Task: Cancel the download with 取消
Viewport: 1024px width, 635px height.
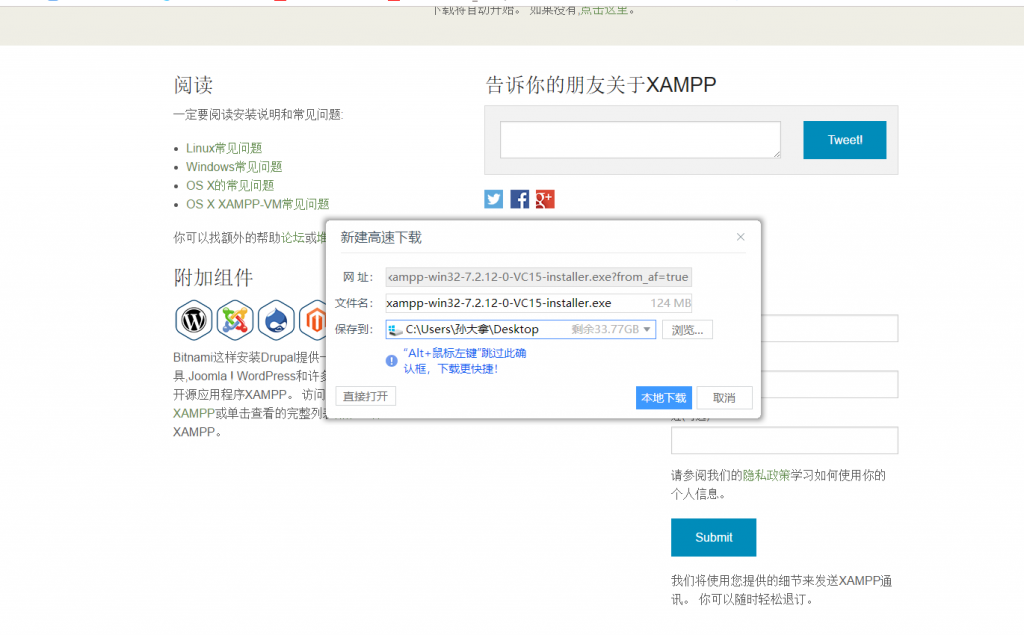Action: (x=724, y=398)
